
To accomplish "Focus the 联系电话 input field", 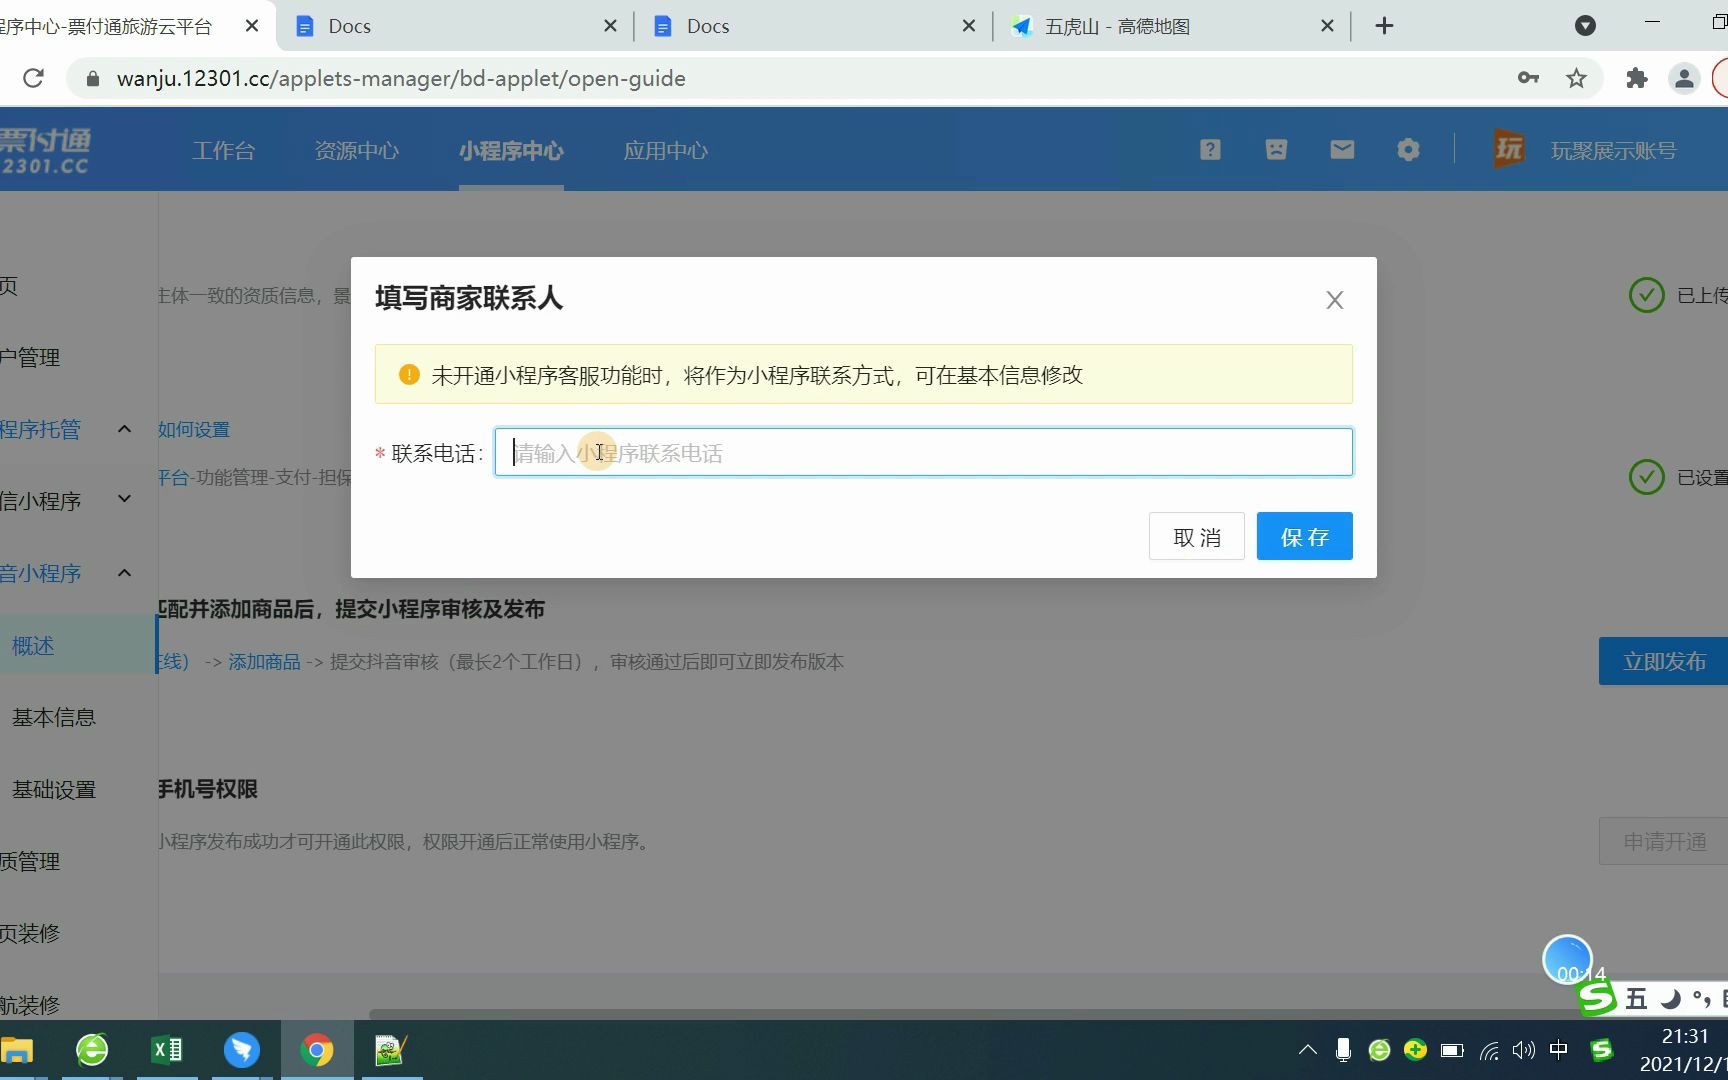I will 923,452.
